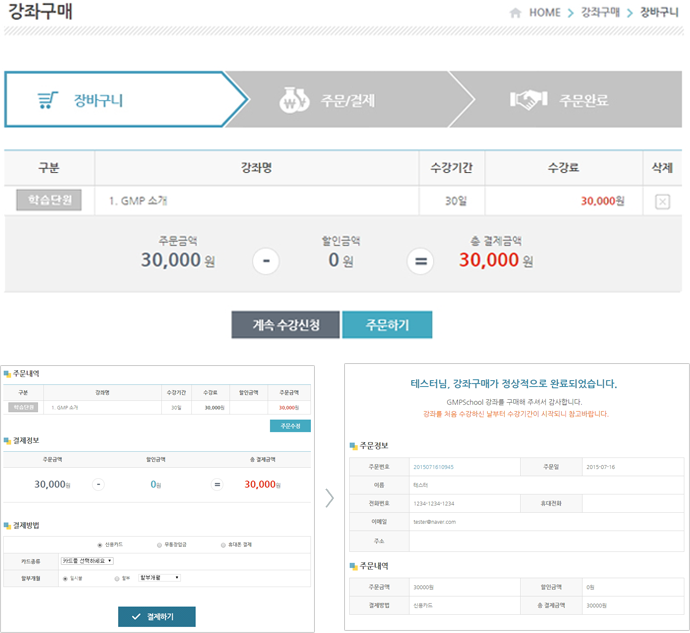The image size is (690, 633).
Task: Click the 계속 수강신청 button
Action: (286, 325)
